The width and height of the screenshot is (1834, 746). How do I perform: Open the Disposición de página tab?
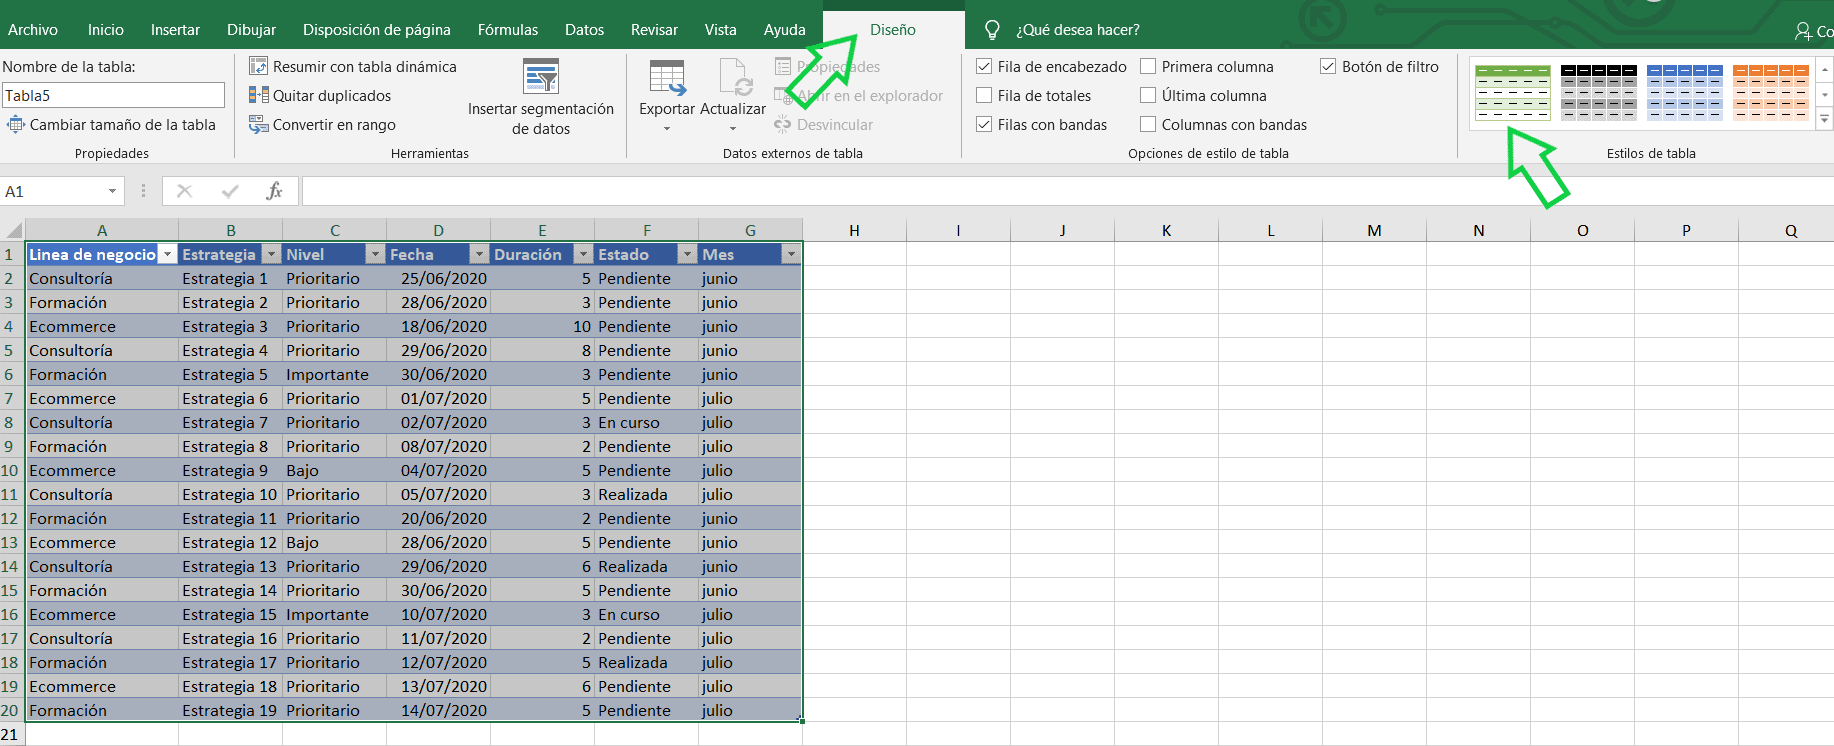tap(377, 30)
